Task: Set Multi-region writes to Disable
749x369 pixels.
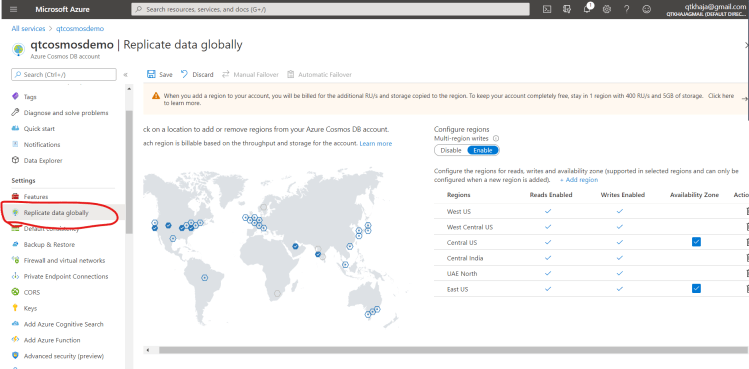Action: pyautogui.click(x=450, y=150)
